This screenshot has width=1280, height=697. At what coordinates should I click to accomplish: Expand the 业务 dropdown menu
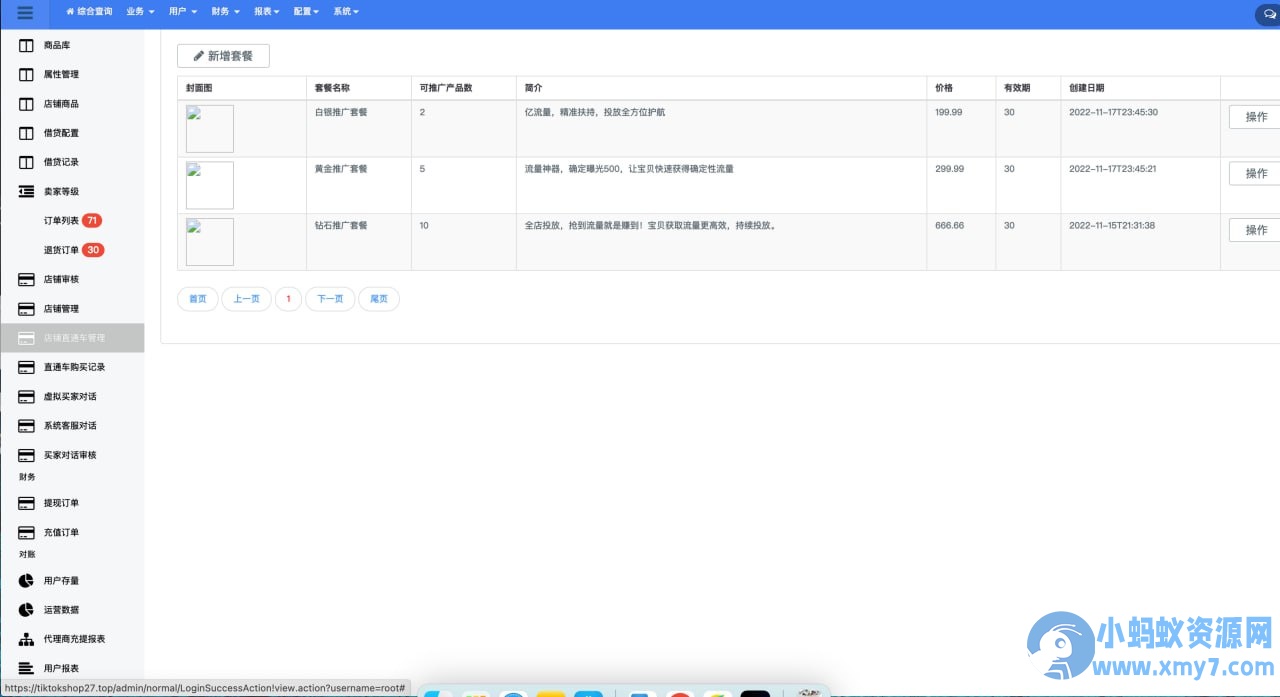[140, 12]
